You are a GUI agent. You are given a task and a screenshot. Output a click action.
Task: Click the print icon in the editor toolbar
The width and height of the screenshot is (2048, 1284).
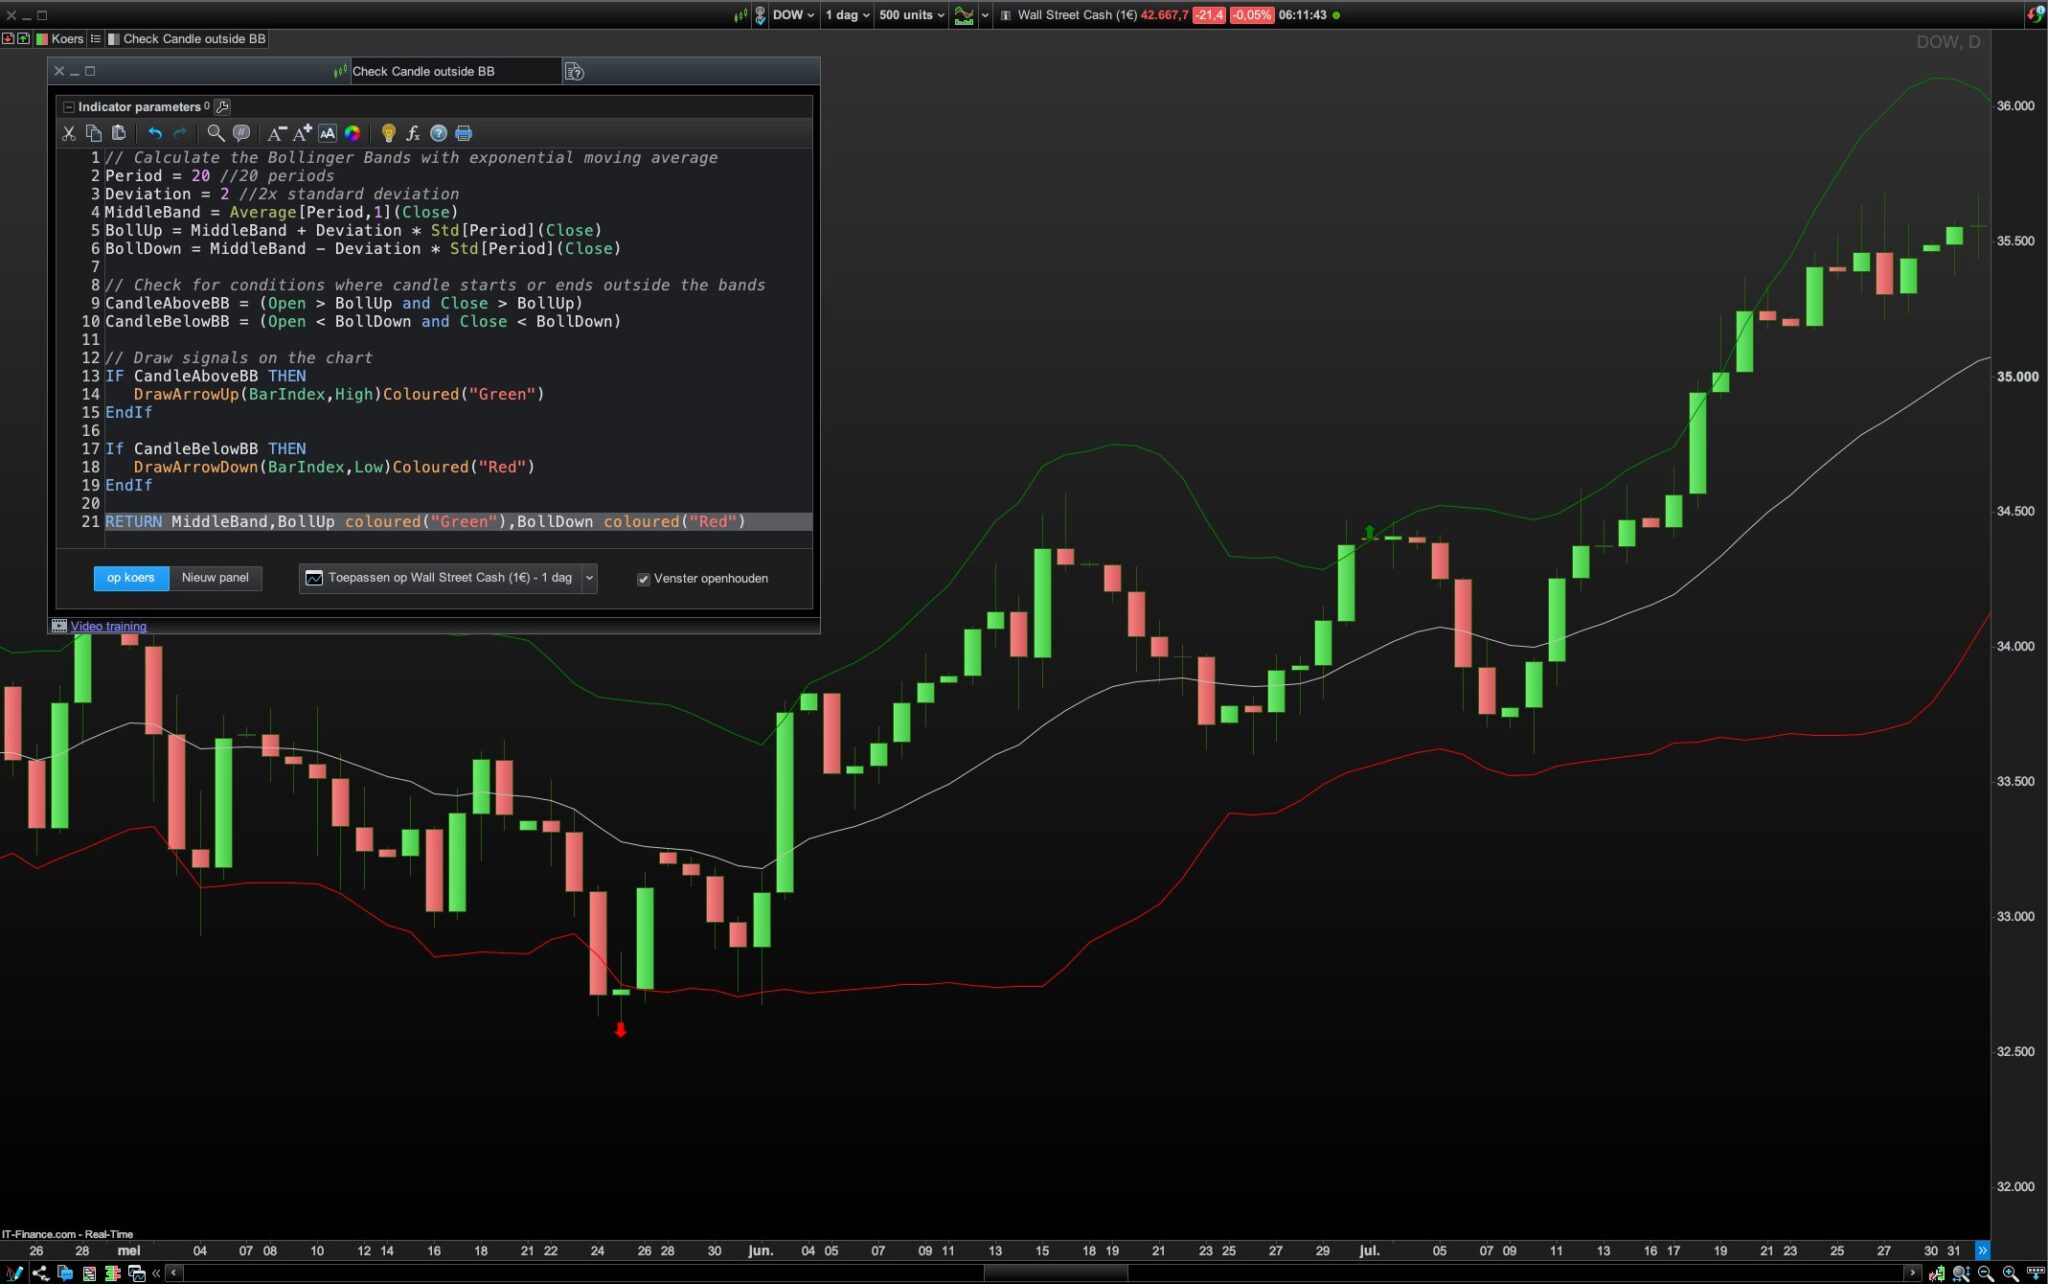click(464, 133)
